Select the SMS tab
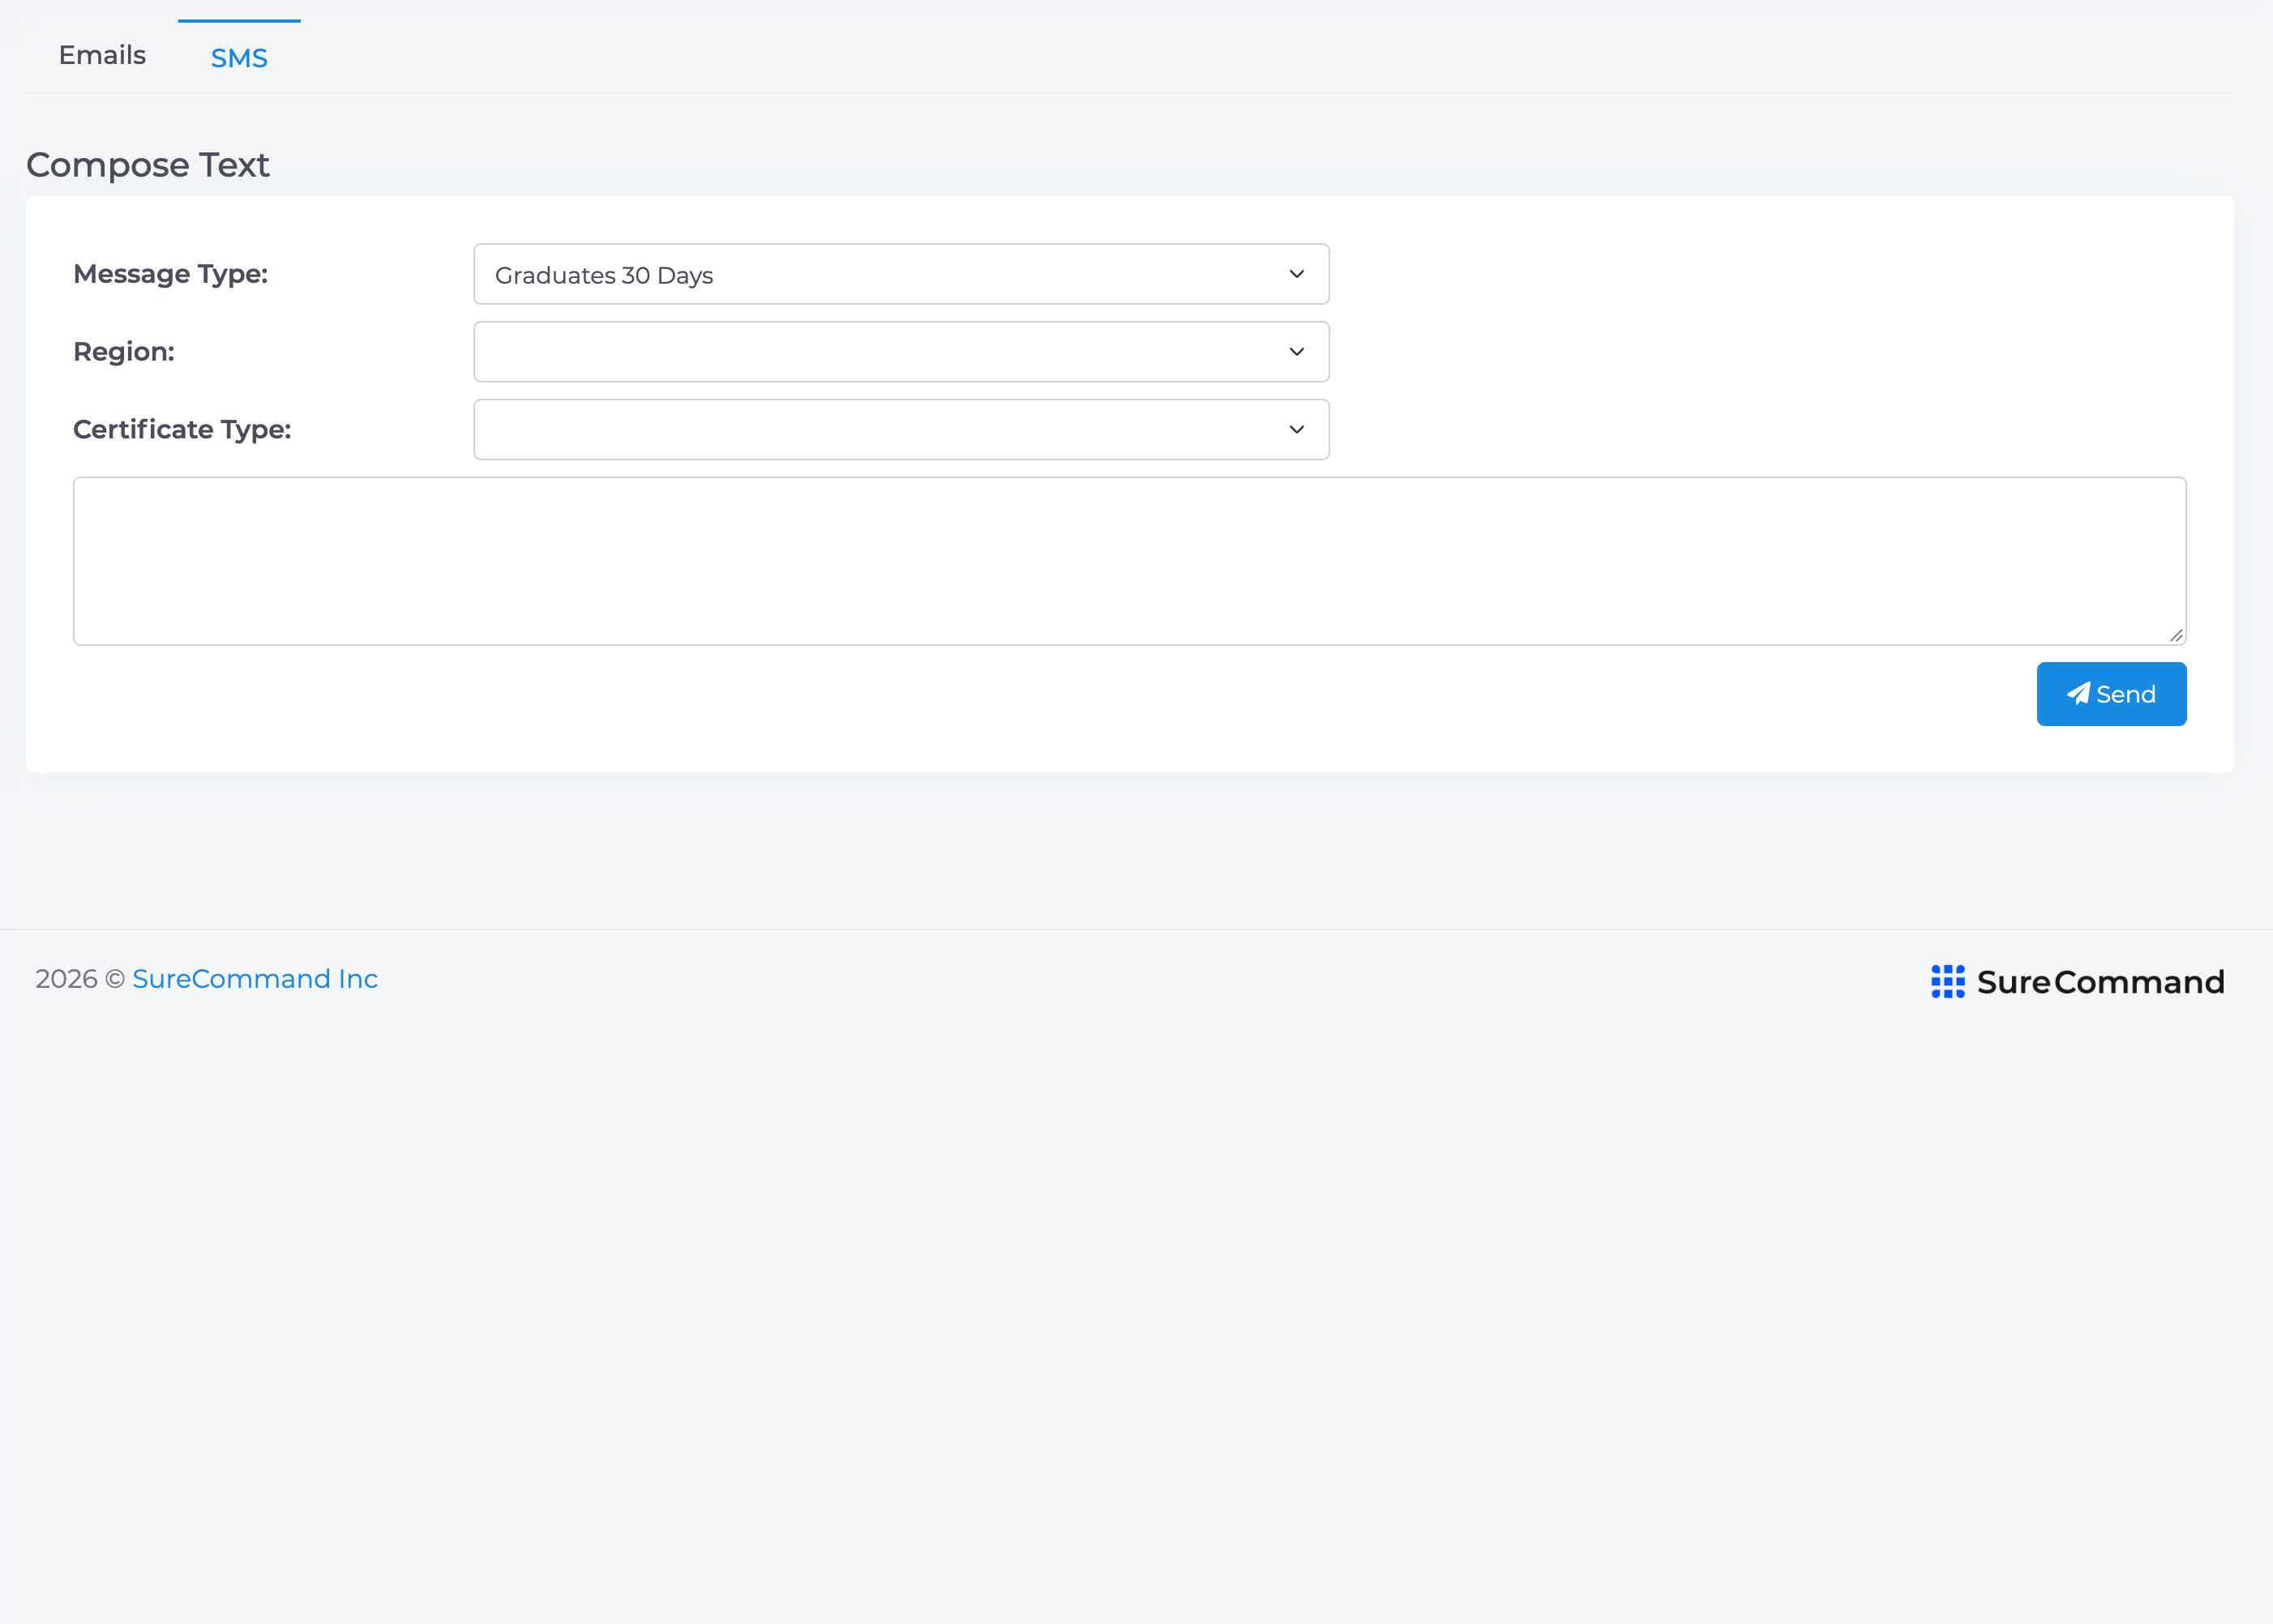This screenshot has width=2273, height=1624. (239, 58)
